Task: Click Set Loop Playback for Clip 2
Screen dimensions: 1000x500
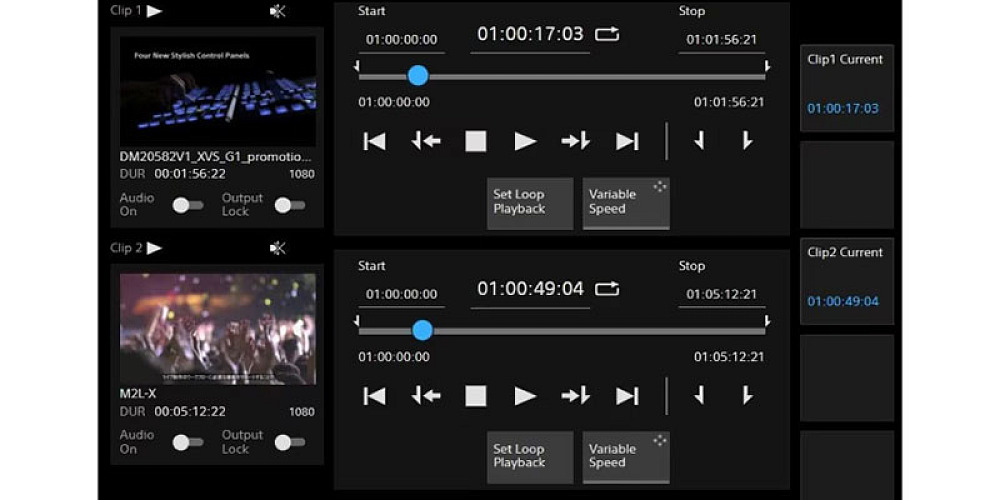Action: tap(530, 457)
